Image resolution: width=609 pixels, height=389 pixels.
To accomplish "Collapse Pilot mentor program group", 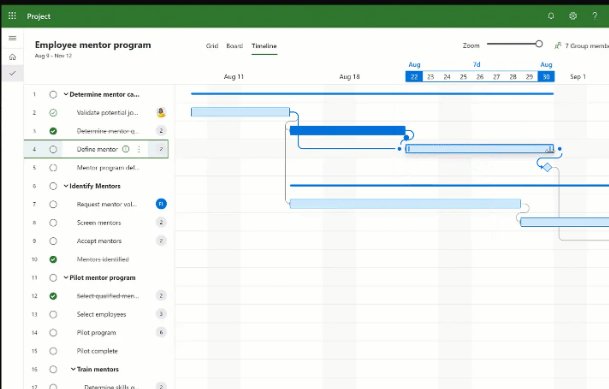I will coord(66,278).
